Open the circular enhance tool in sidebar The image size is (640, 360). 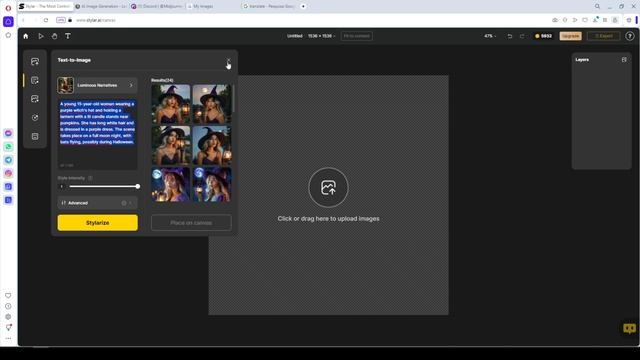pos(35,118)
